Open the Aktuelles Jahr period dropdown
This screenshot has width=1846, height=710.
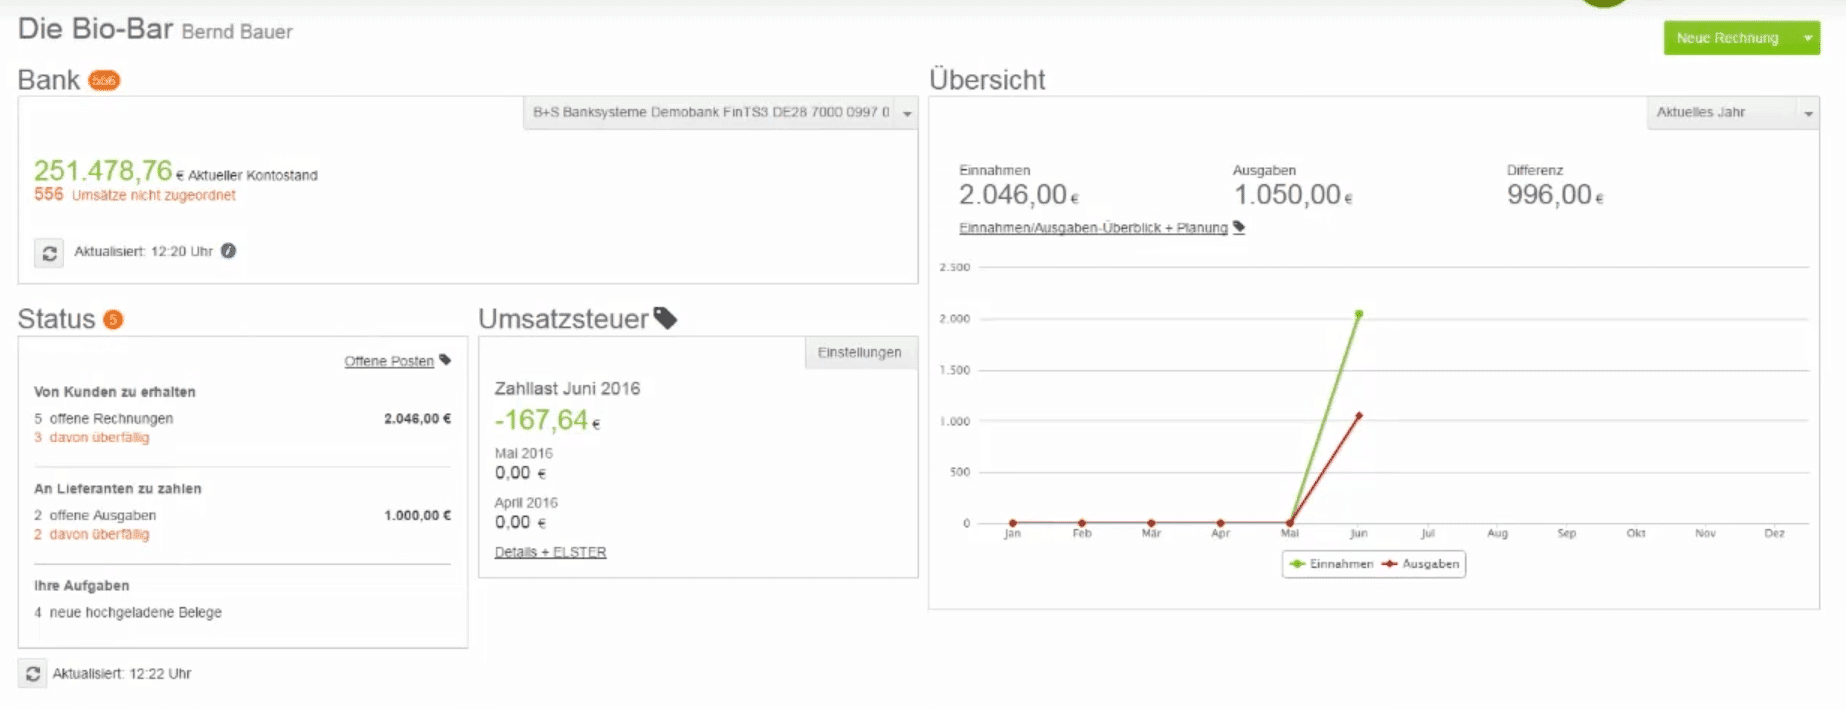click(1733, 112)
